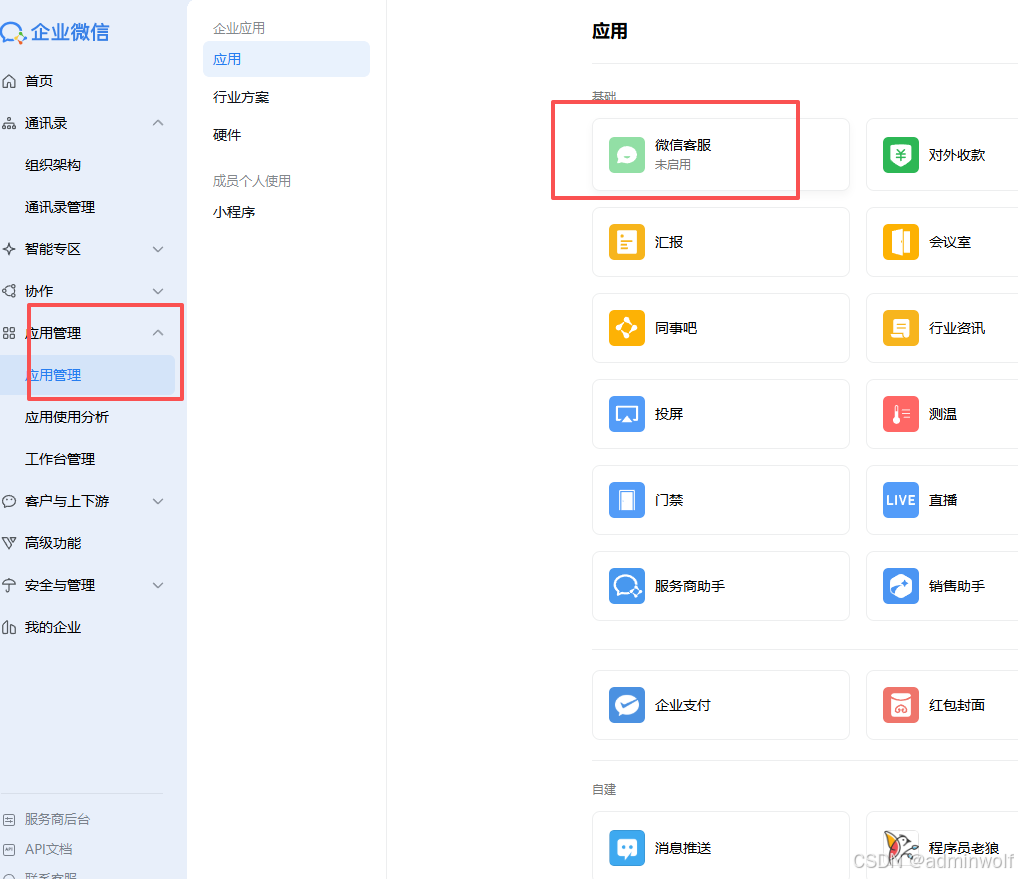Image resolution: width=1018 pixels, height=879 pixels.
Task: Click the 企业支付 card label
Action: [x=683, y=705]
